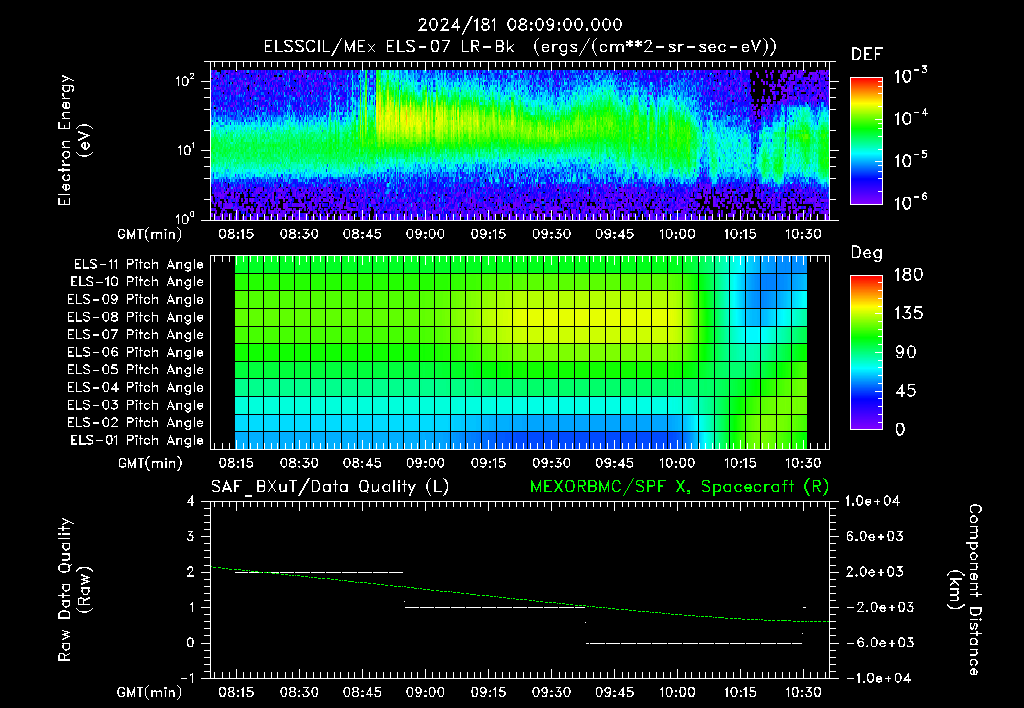Pick the Deg pitch angle color scale bar
The image size is (1024, 708).
tap(867, 352)
